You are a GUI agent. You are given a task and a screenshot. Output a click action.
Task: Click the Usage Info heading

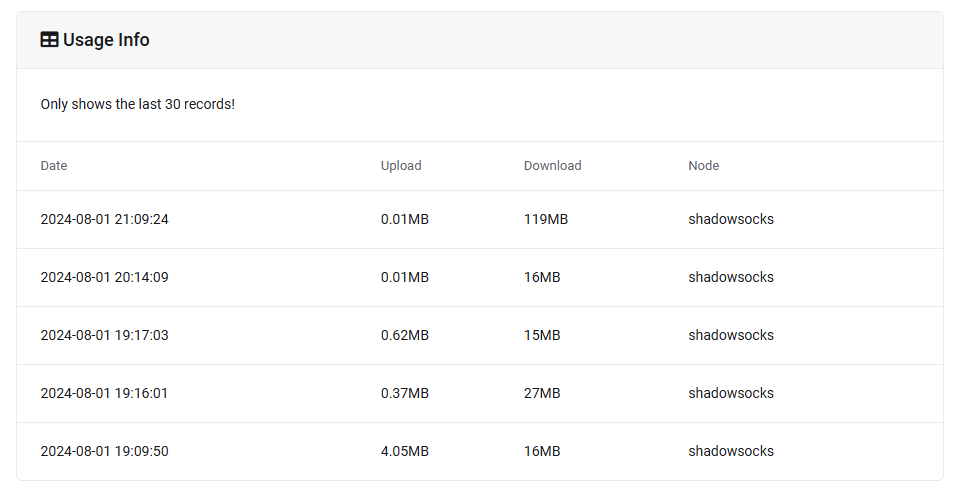pos(106,40)
